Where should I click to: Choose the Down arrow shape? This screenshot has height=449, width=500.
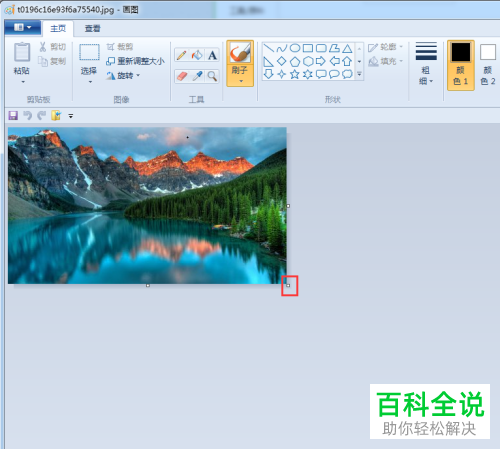pos(269,74)
